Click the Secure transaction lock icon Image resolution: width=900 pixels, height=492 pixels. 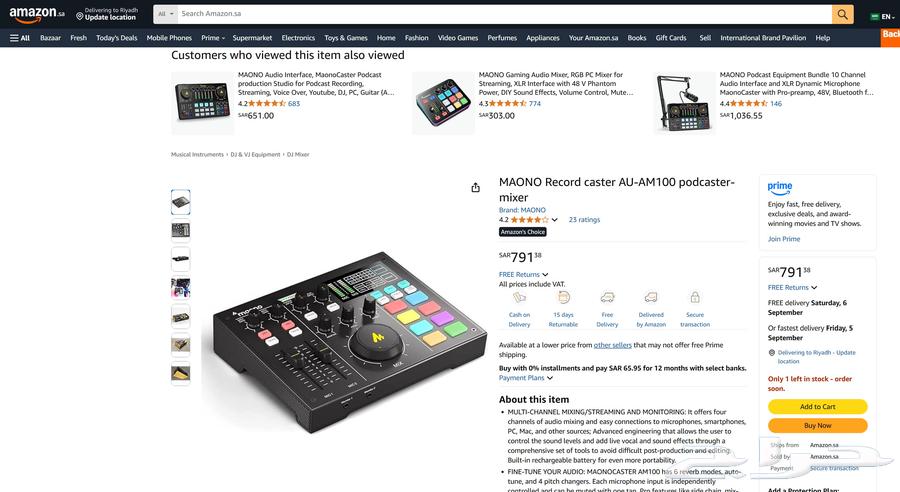695,297
